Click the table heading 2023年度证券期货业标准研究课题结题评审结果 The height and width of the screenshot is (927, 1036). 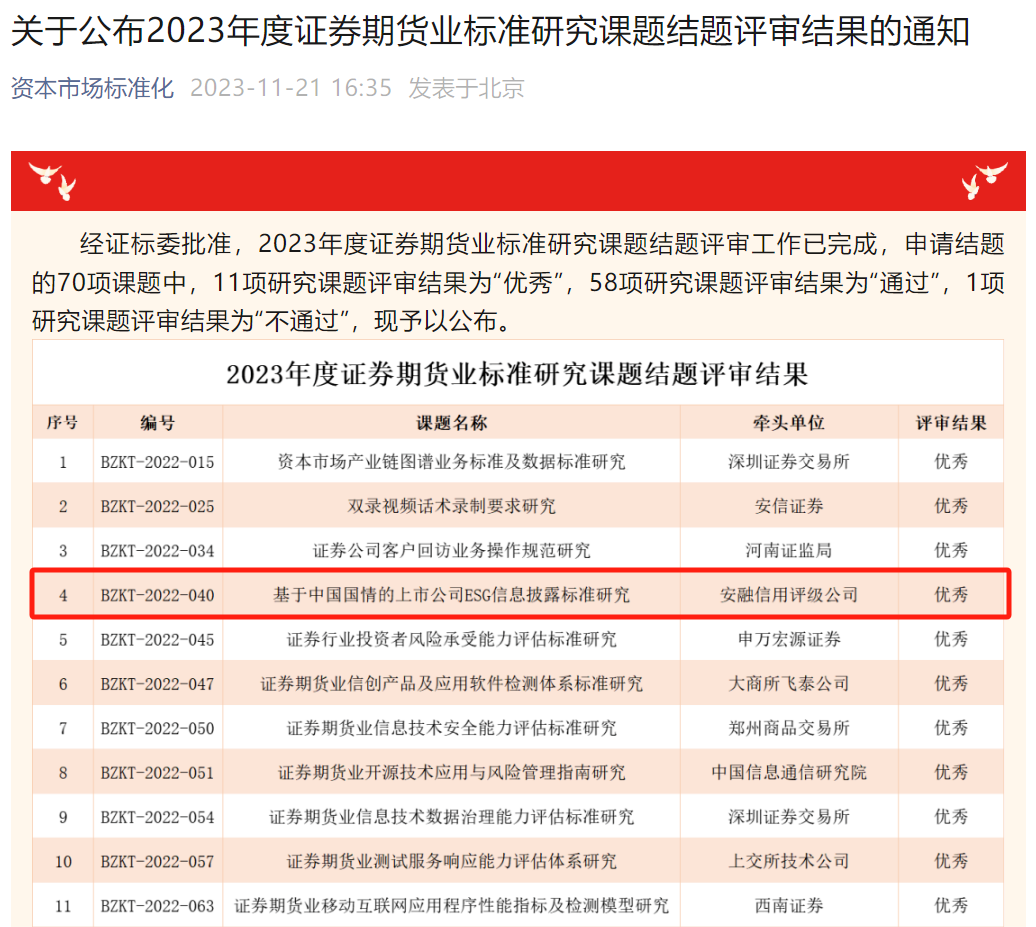517,375
